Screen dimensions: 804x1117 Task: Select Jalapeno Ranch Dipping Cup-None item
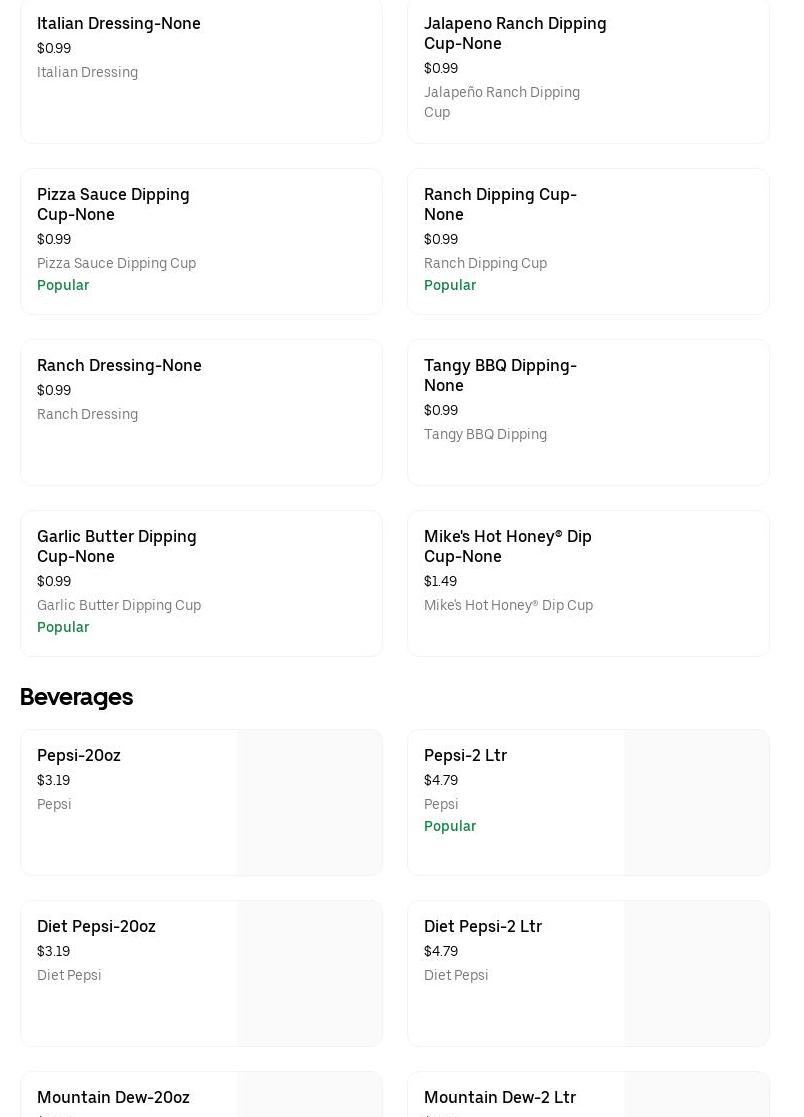pos(515,34)
